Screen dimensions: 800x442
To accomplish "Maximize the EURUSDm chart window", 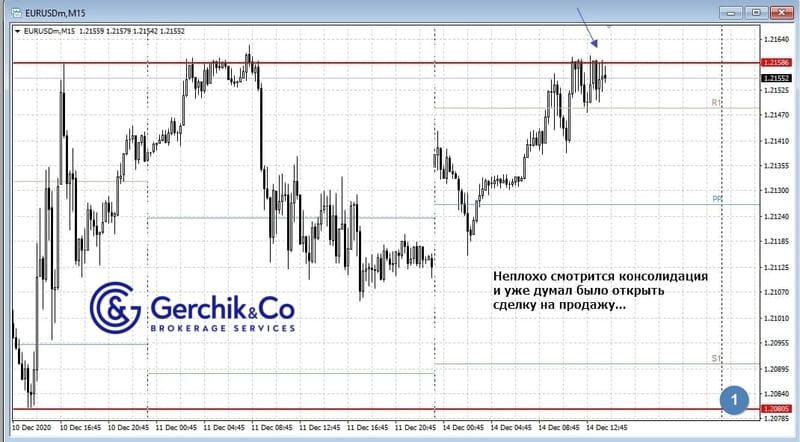I will click(x=755, y=11).
